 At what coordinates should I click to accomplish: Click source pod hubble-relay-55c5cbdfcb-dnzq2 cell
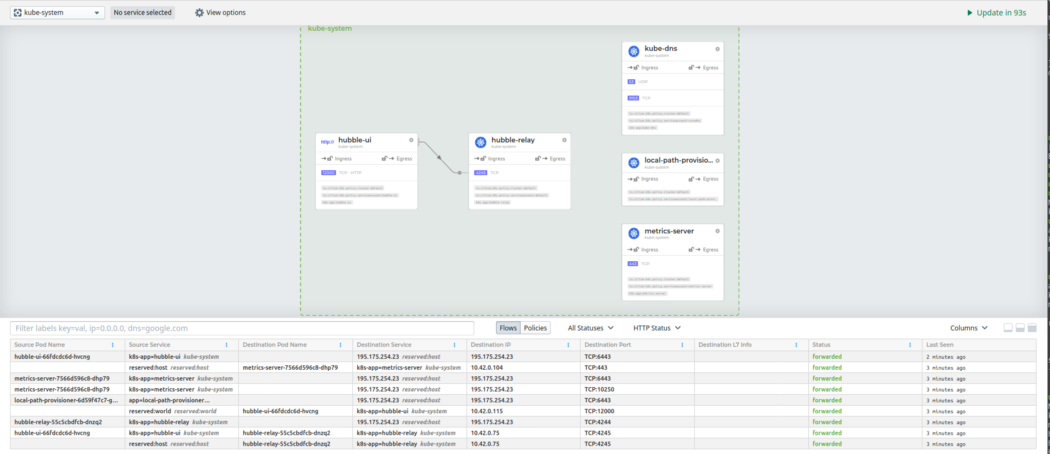[67, 422]
